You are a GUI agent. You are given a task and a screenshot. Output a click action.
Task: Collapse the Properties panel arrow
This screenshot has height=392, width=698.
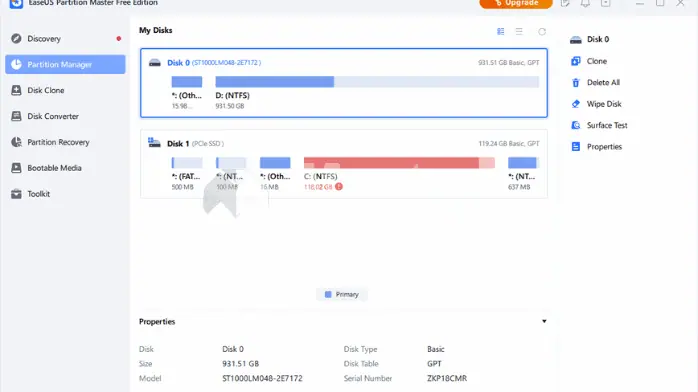[x=544, y=321]
